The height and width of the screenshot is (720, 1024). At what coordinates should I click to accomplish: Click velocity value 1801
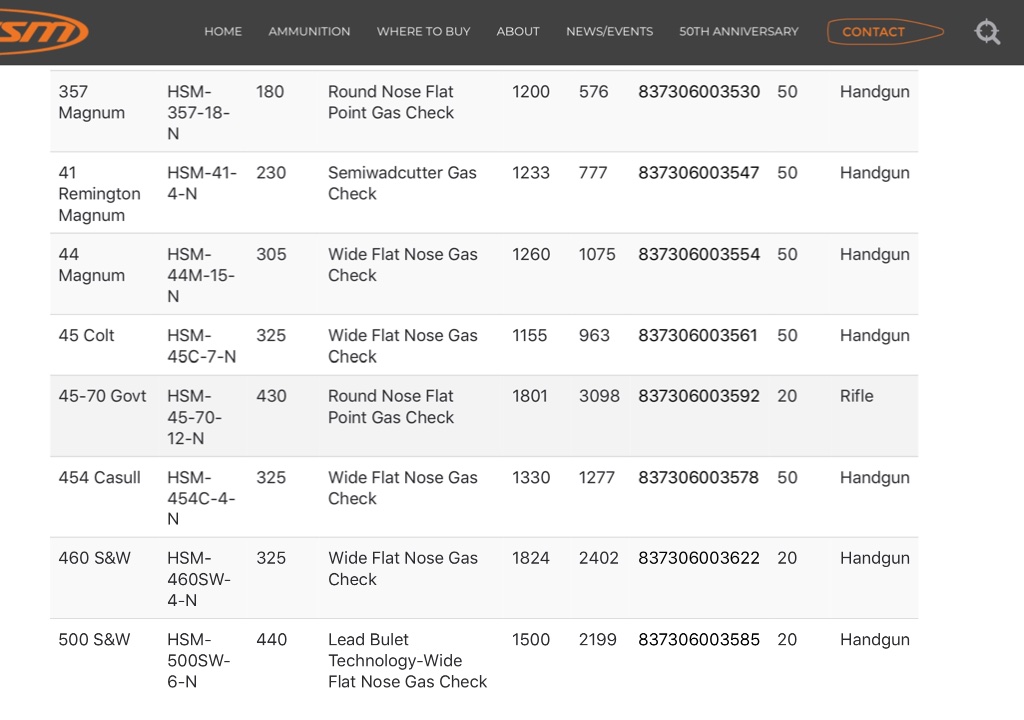click(529, 396)
